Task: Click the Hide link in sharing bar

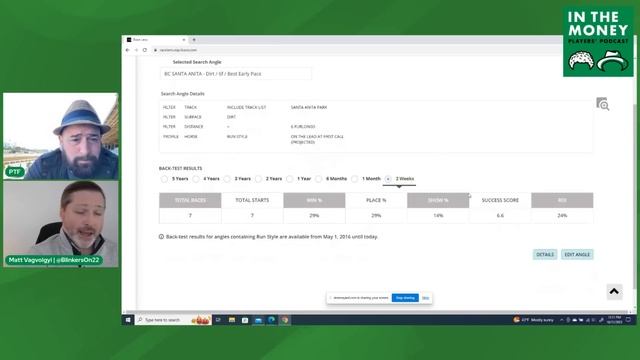Action: click(x=425, y=298)
